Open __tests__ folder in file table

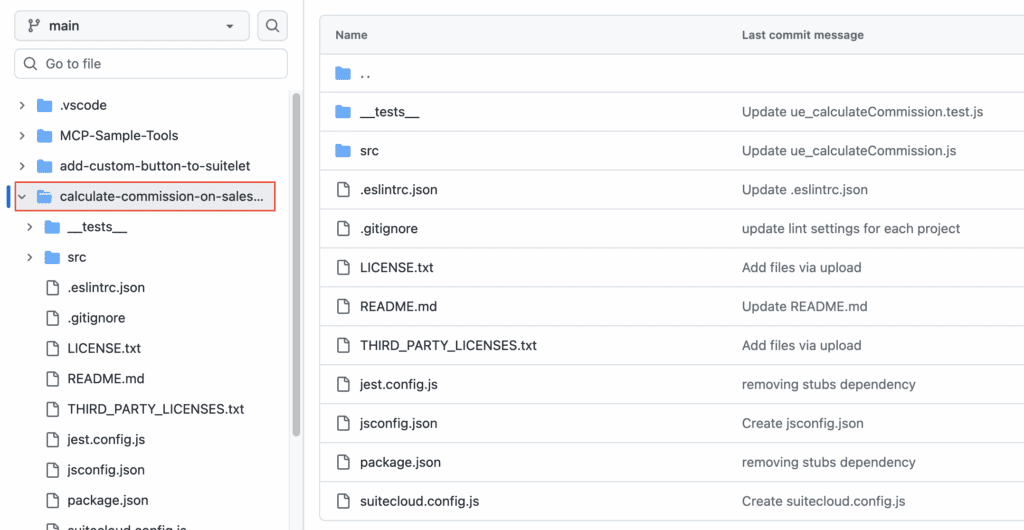[x=389, y=112]
